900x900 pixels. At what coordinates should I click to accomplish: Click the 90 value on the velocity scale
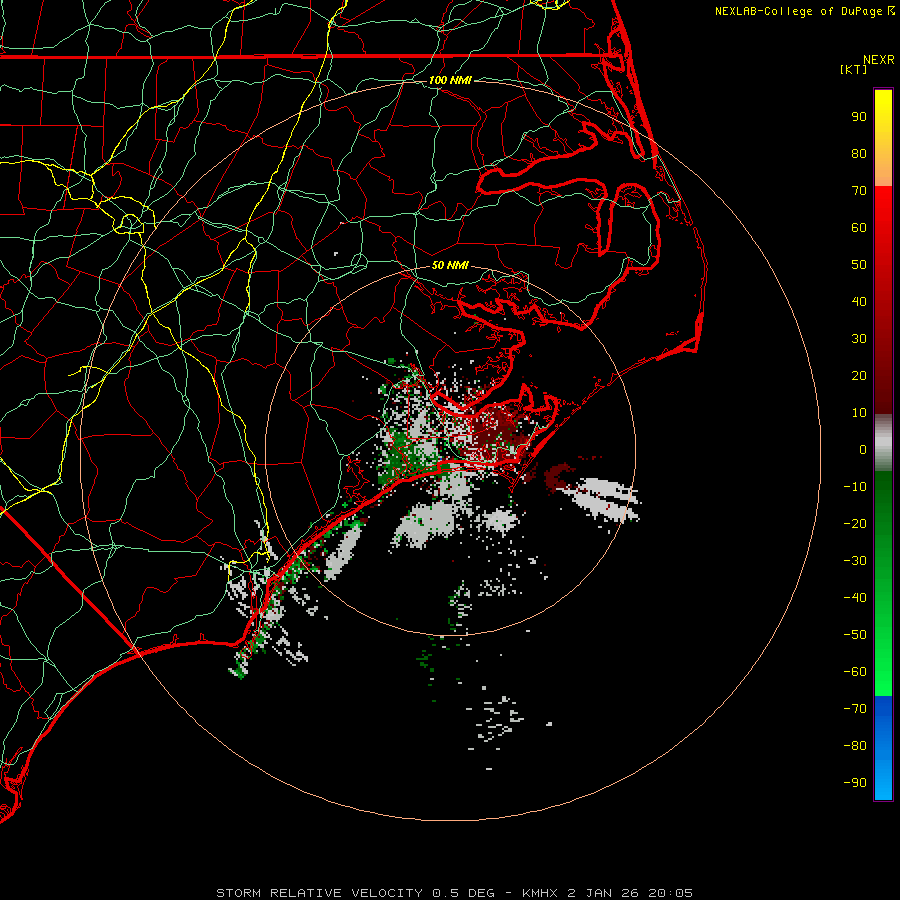pos(859,117)
